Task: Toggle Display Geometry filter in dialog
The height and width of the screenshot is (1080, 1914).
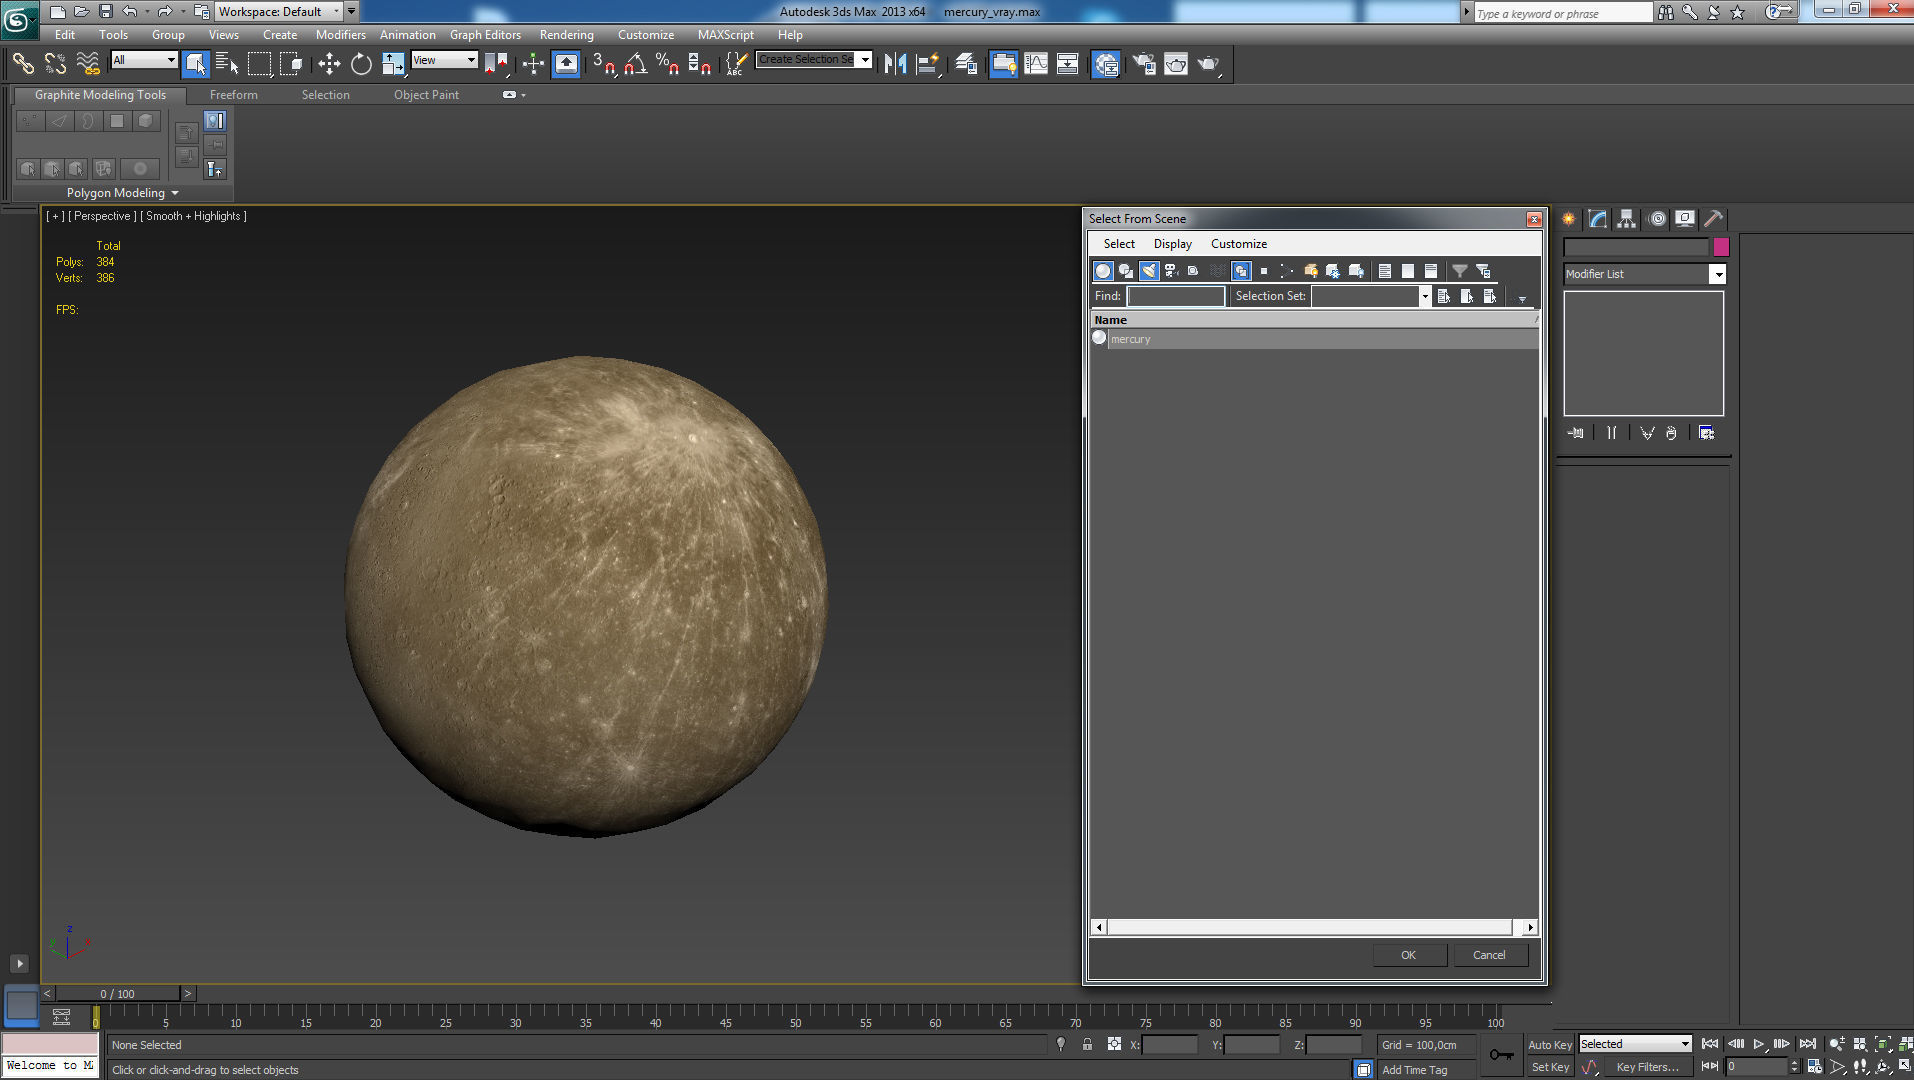Action: pyautogui.click(x=1103, y=271)
